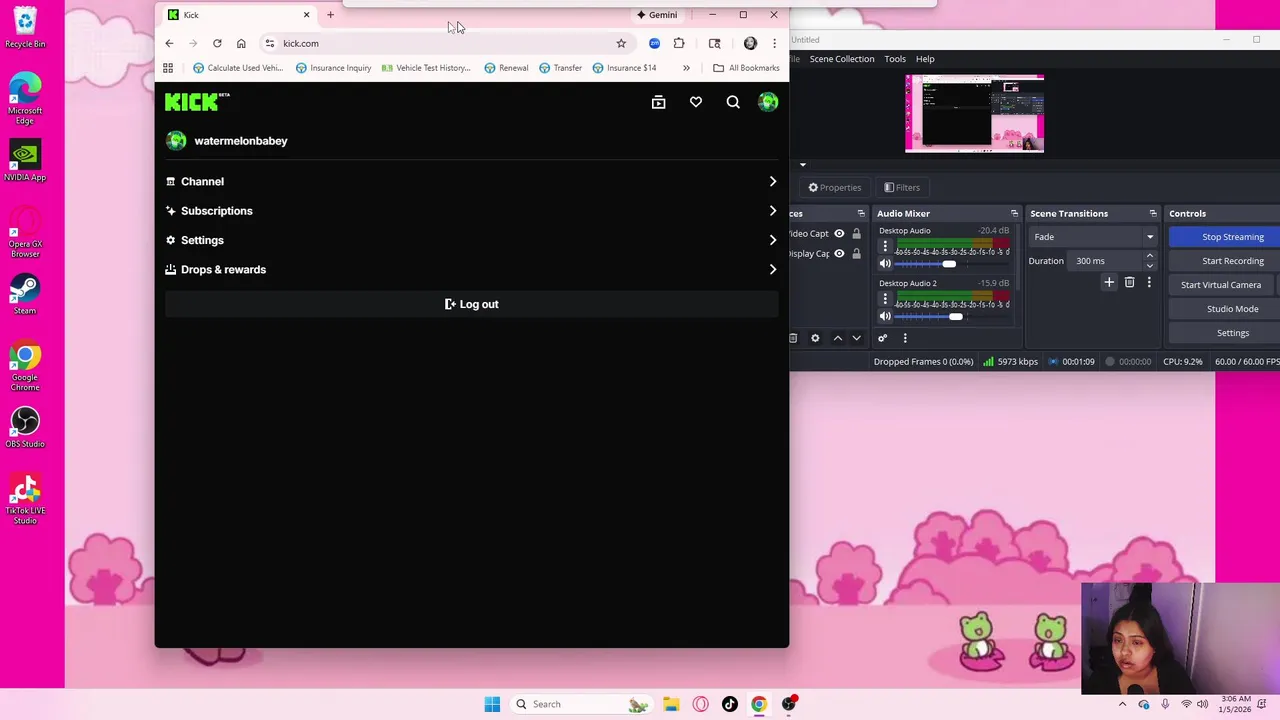
Task: Delete scene transition with trash icon
Action: tap(1129, 283)
